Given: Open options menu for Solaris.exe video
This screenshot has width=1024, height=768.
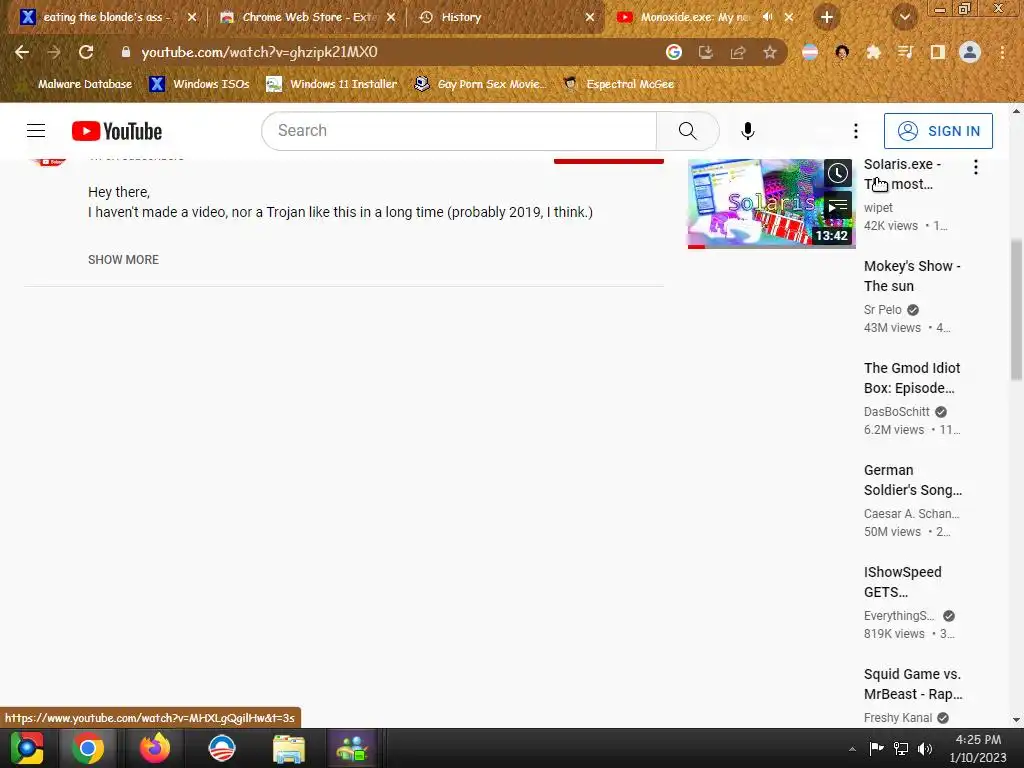Looking at the screenshot, I should point(976,167).
